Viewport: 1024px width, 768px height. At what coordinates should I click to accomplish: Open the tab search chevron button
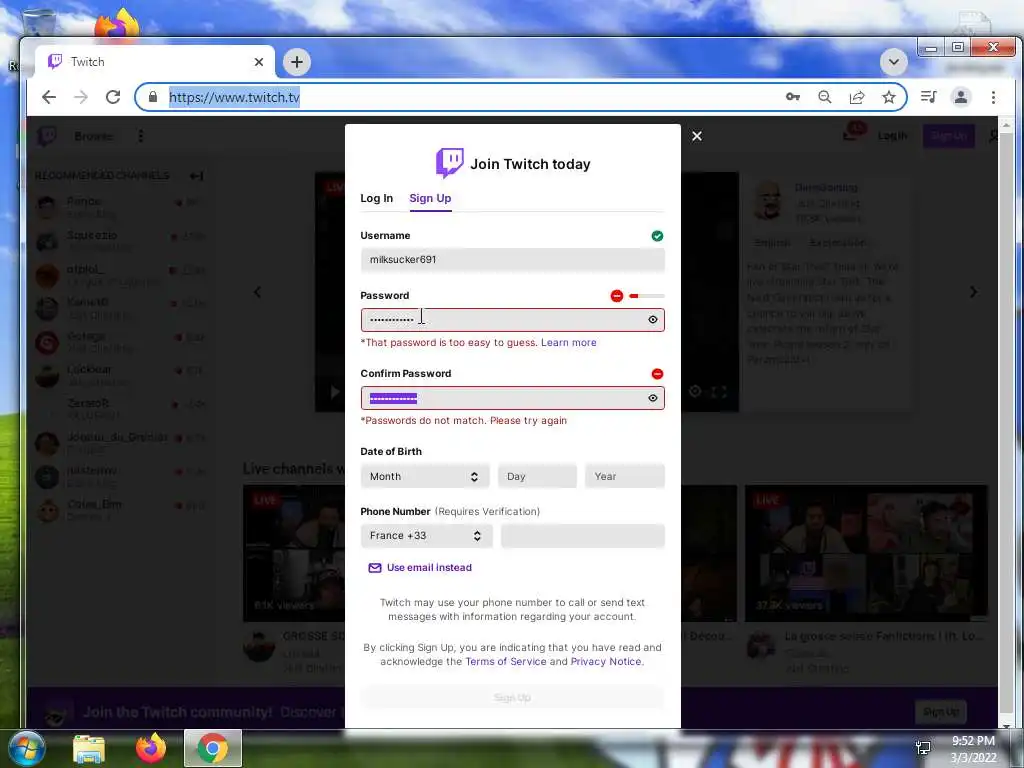[893, 62]
